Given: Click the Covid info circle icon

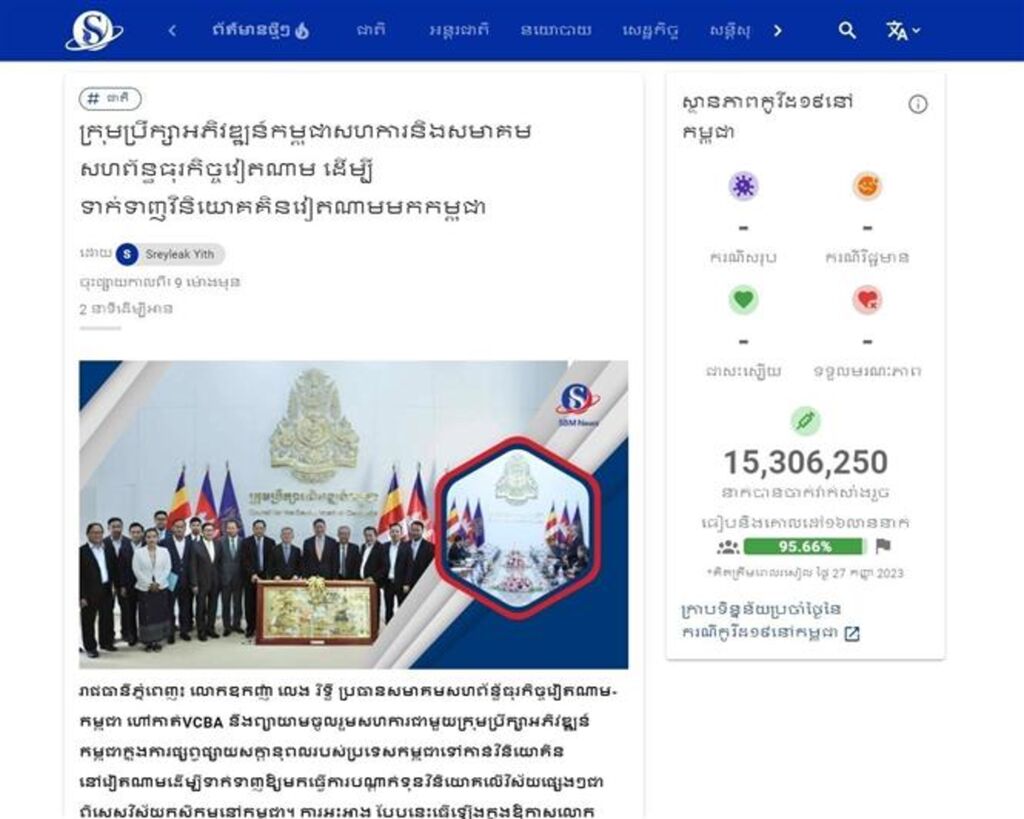Looking at the screenshot, I should pos(918,104).
